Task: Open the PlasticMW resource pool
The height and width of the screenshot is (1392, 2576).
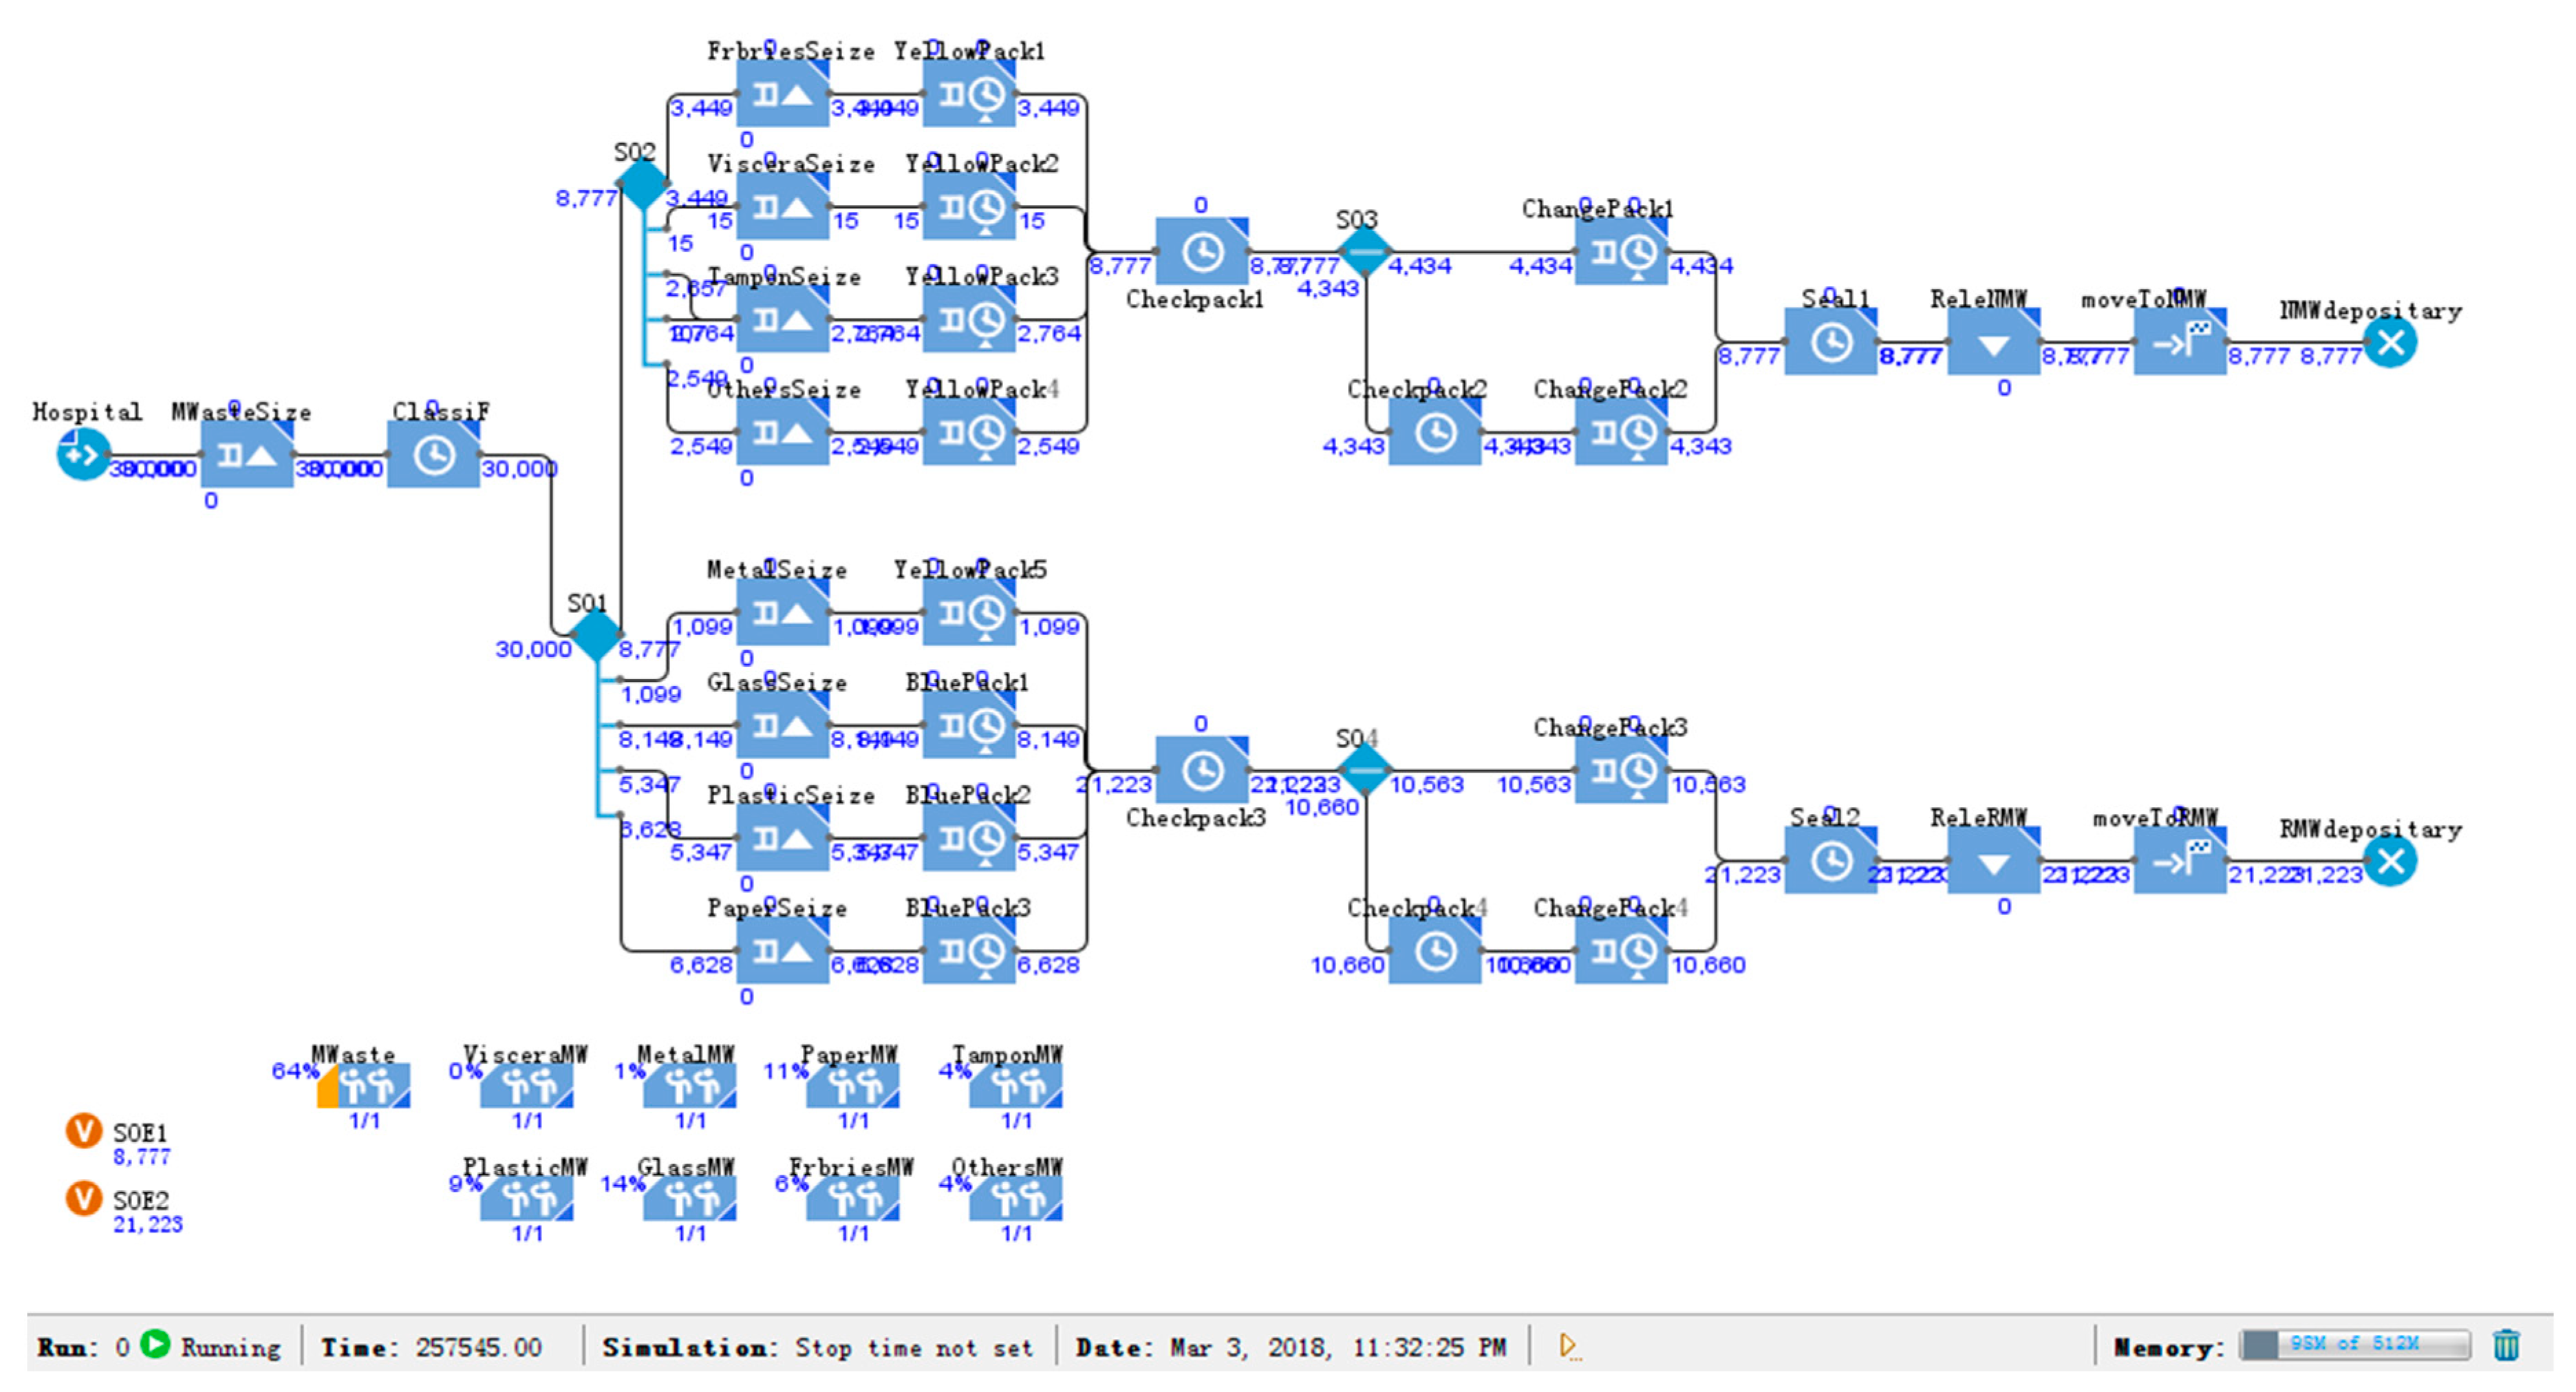Action: click(527, 1199)
